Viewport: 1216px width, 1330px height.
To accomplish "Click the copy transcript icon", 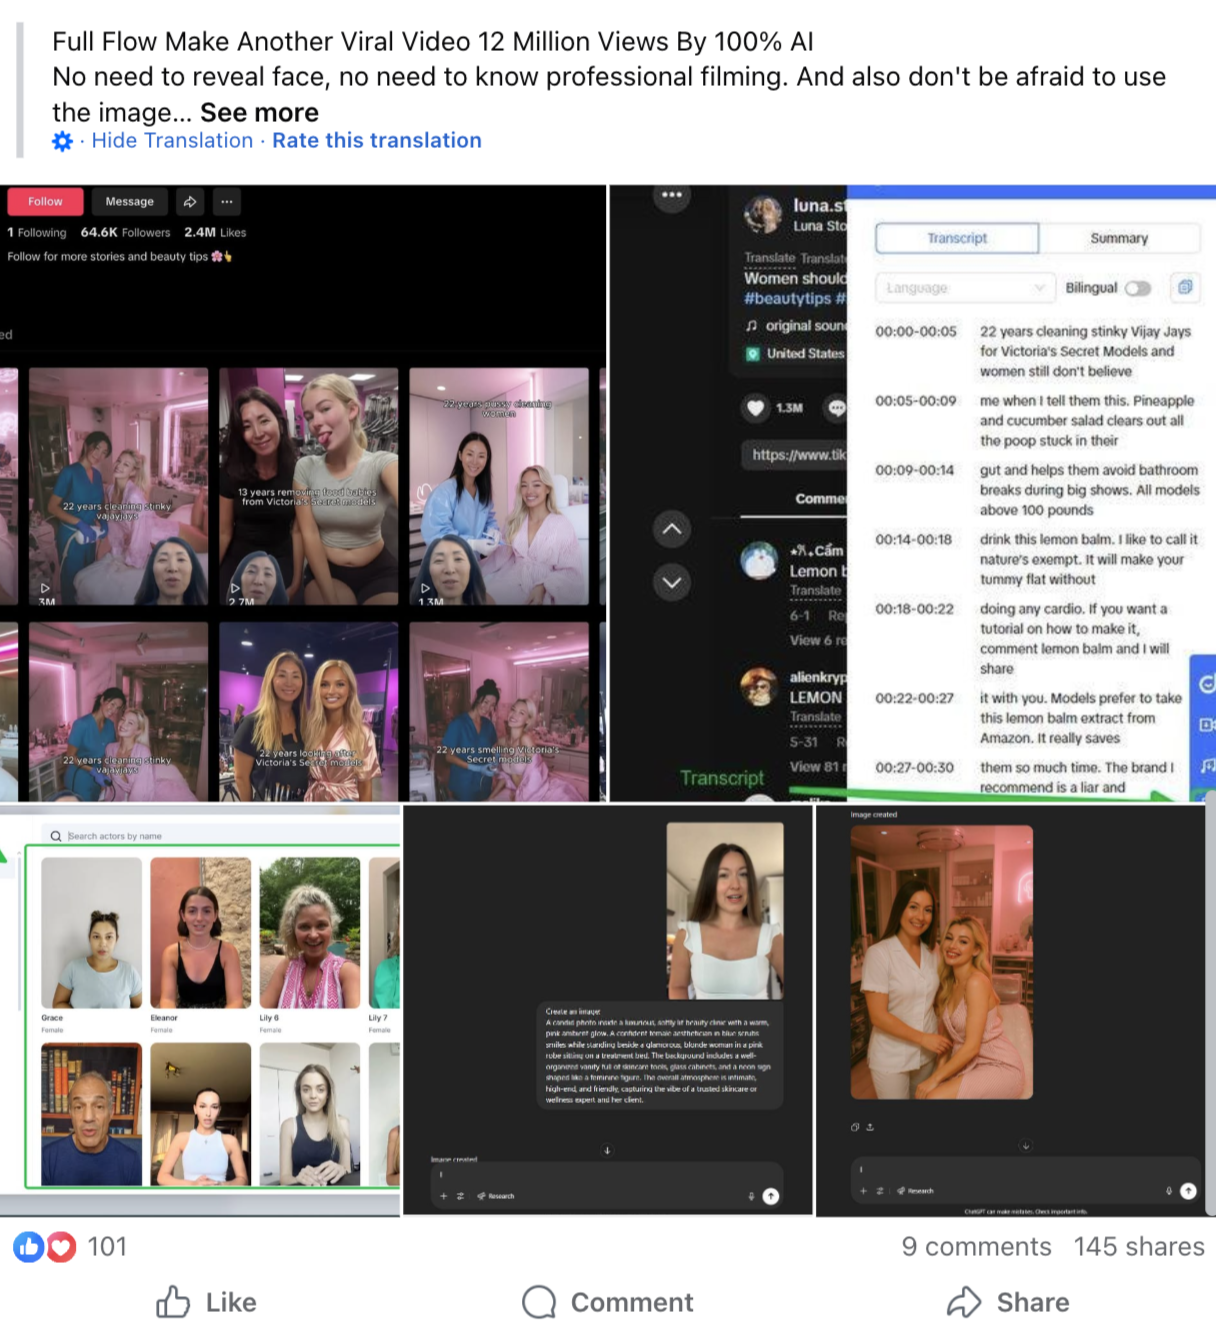I will coord(1185,288).
